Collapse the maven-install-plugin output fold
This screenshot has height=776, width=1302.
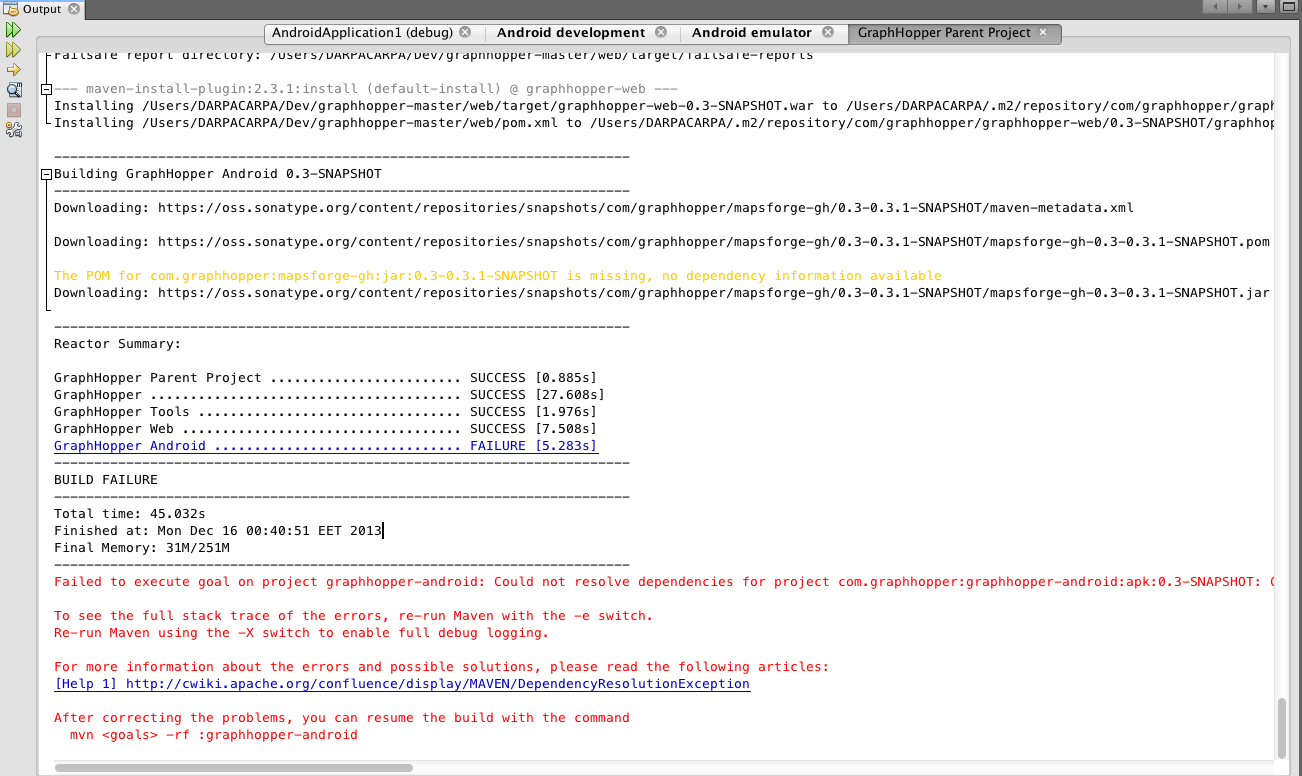(x=46, y=89)
